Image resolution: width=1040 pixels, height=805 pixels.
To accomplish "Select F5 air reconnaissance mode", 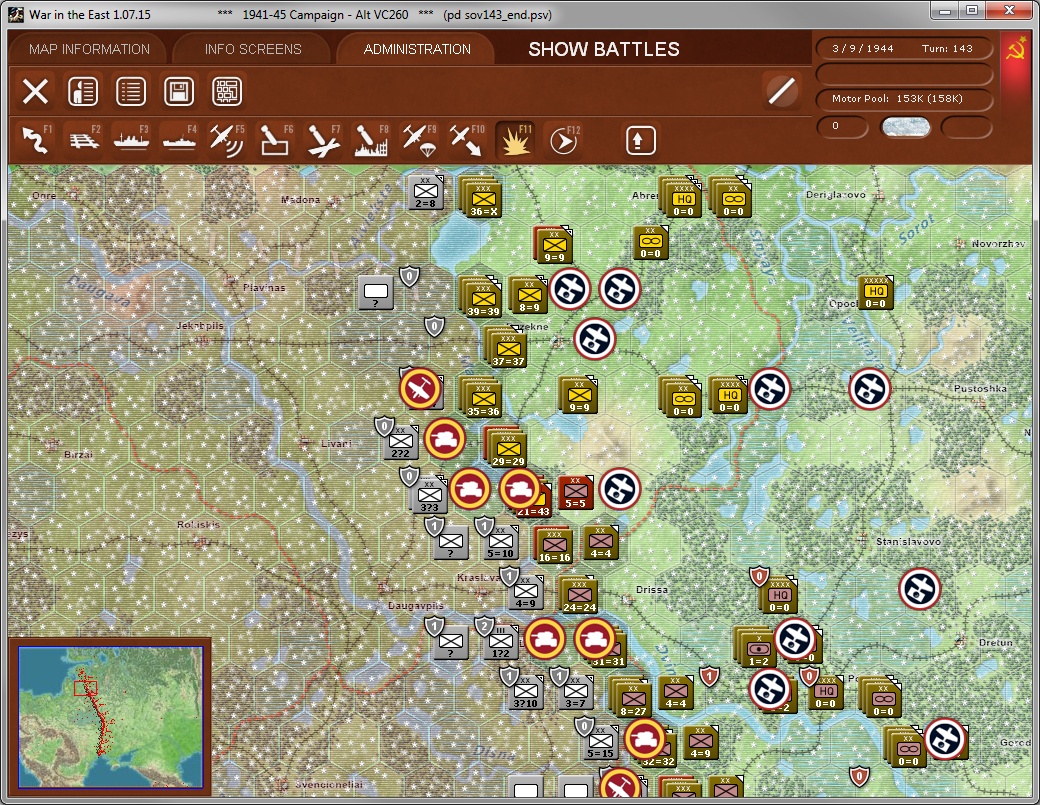I will (227, 139).
